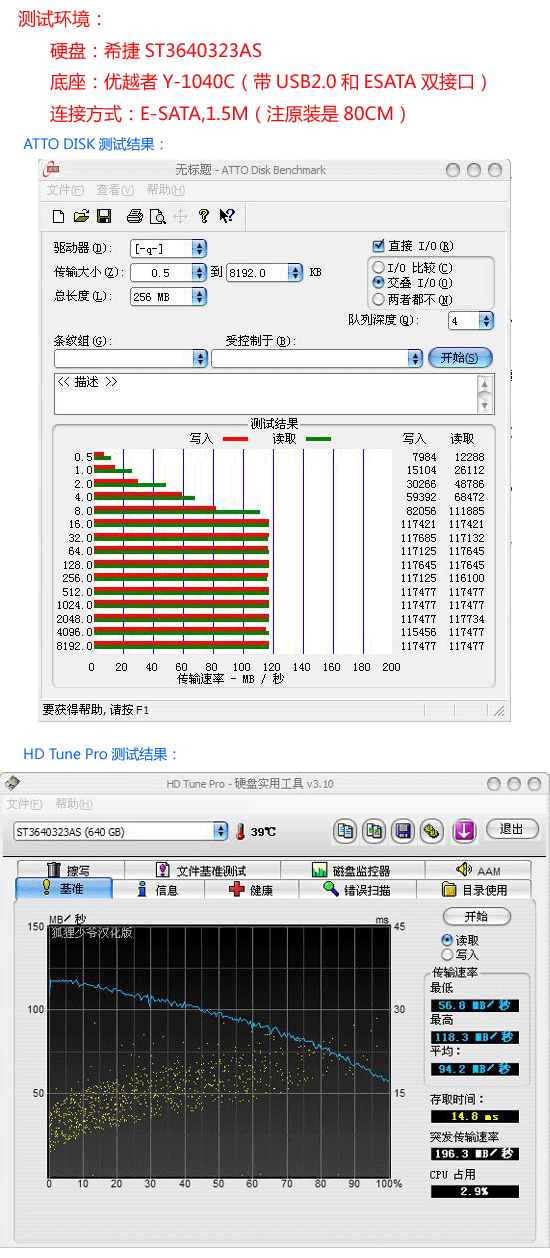Click the purple download arrow icon in HD Tune
Screen dimensions: 550x1258
(464, 830)
